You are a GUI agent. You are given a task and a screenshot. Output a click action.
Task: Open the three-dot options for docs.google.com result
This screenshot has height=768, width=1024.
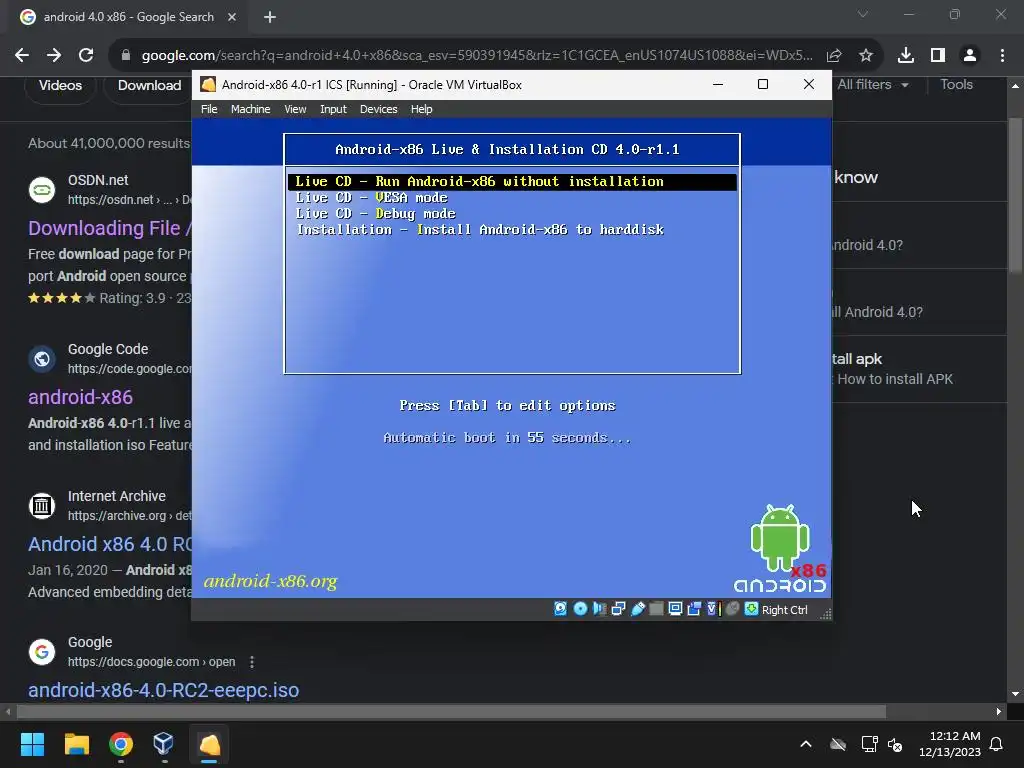252,662
